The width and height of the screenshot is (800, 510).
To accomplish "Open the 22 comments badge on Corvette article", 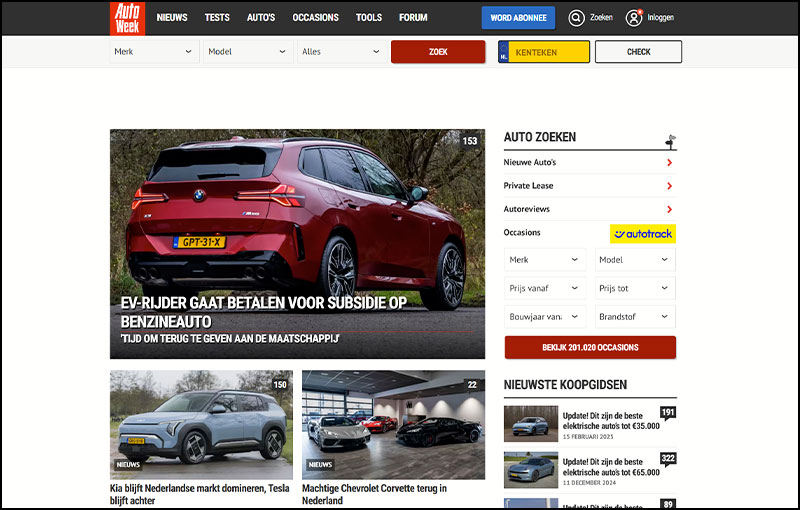I will pos(472,385).
